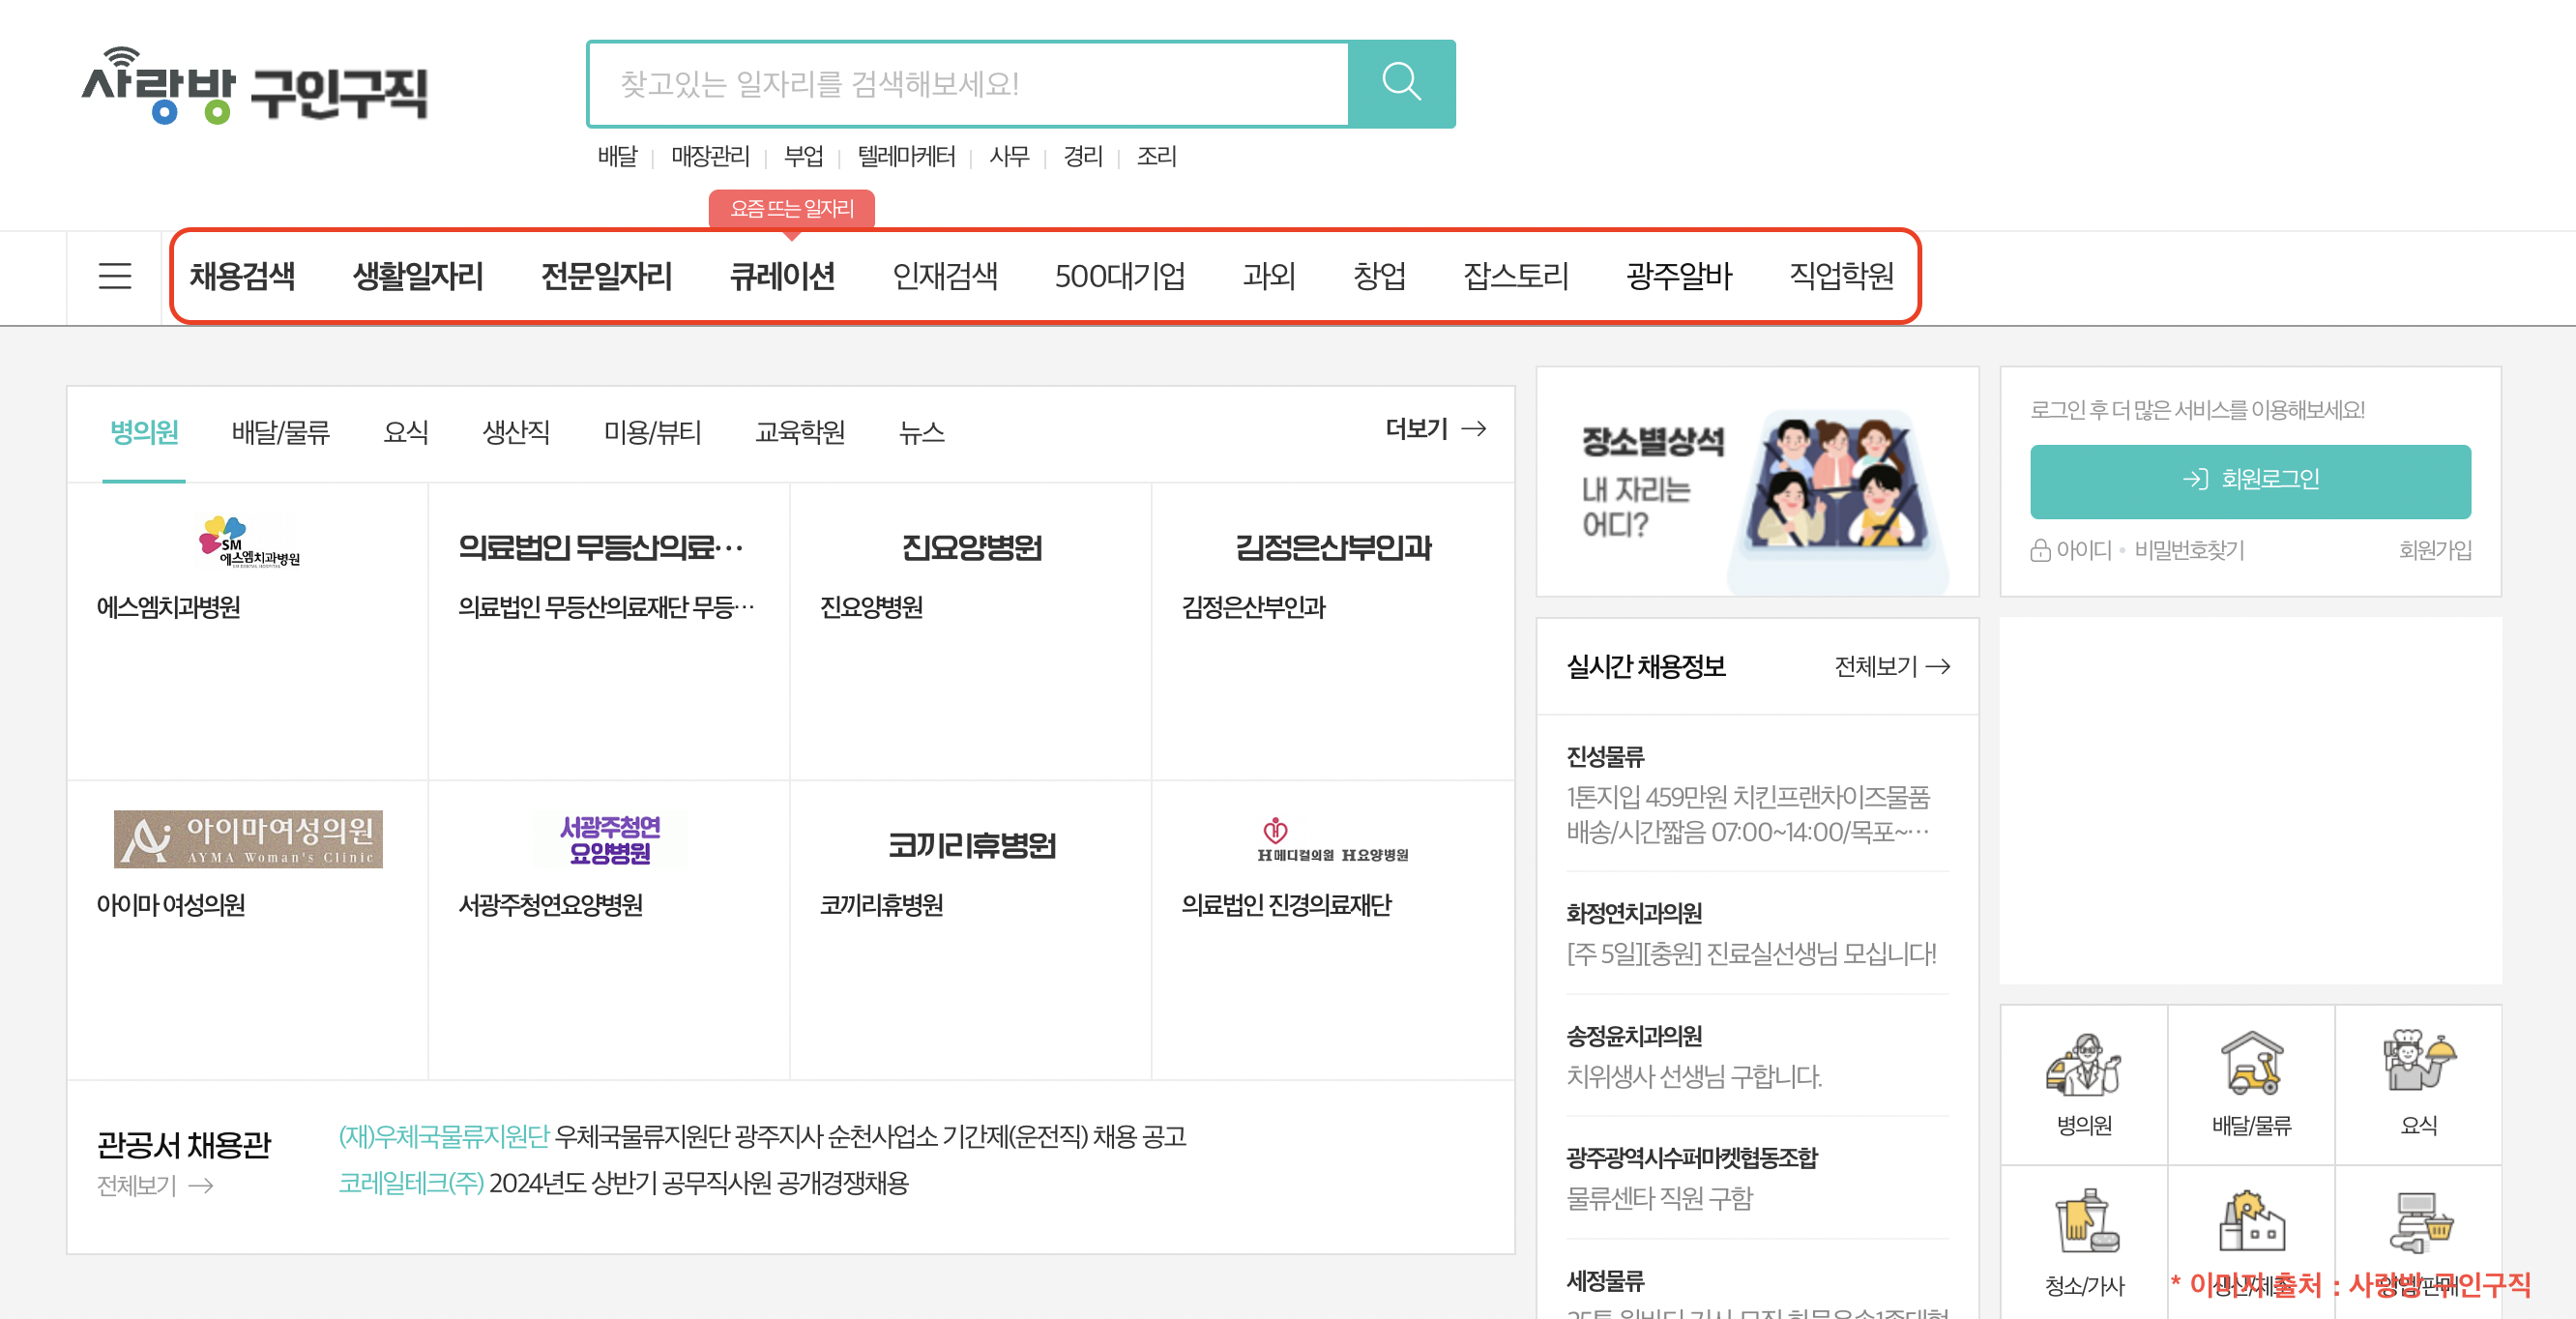The width and height of the screenshot is (2576, 1319).
Task: Switch to the 병의원 tab
Action: coord(144,432)
